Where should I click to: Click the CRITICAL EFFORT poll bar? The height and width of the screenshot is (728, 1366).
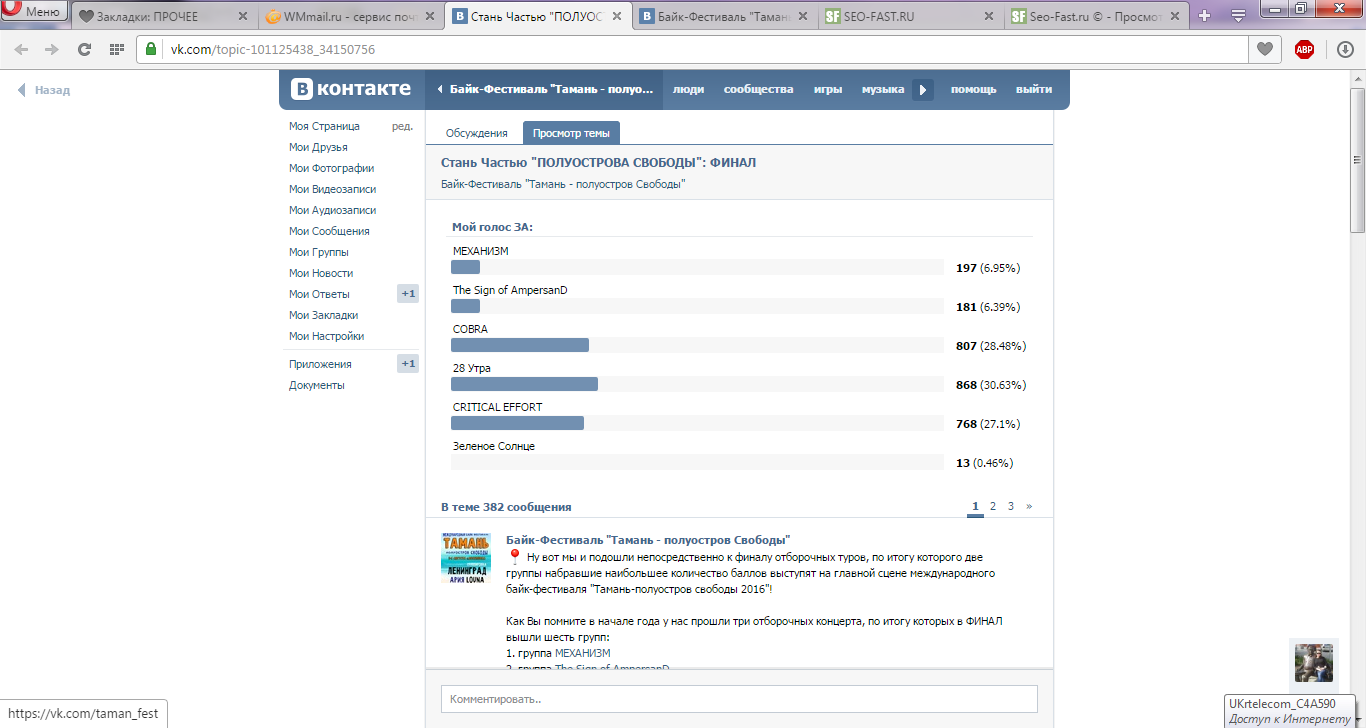tap(517, 424)
